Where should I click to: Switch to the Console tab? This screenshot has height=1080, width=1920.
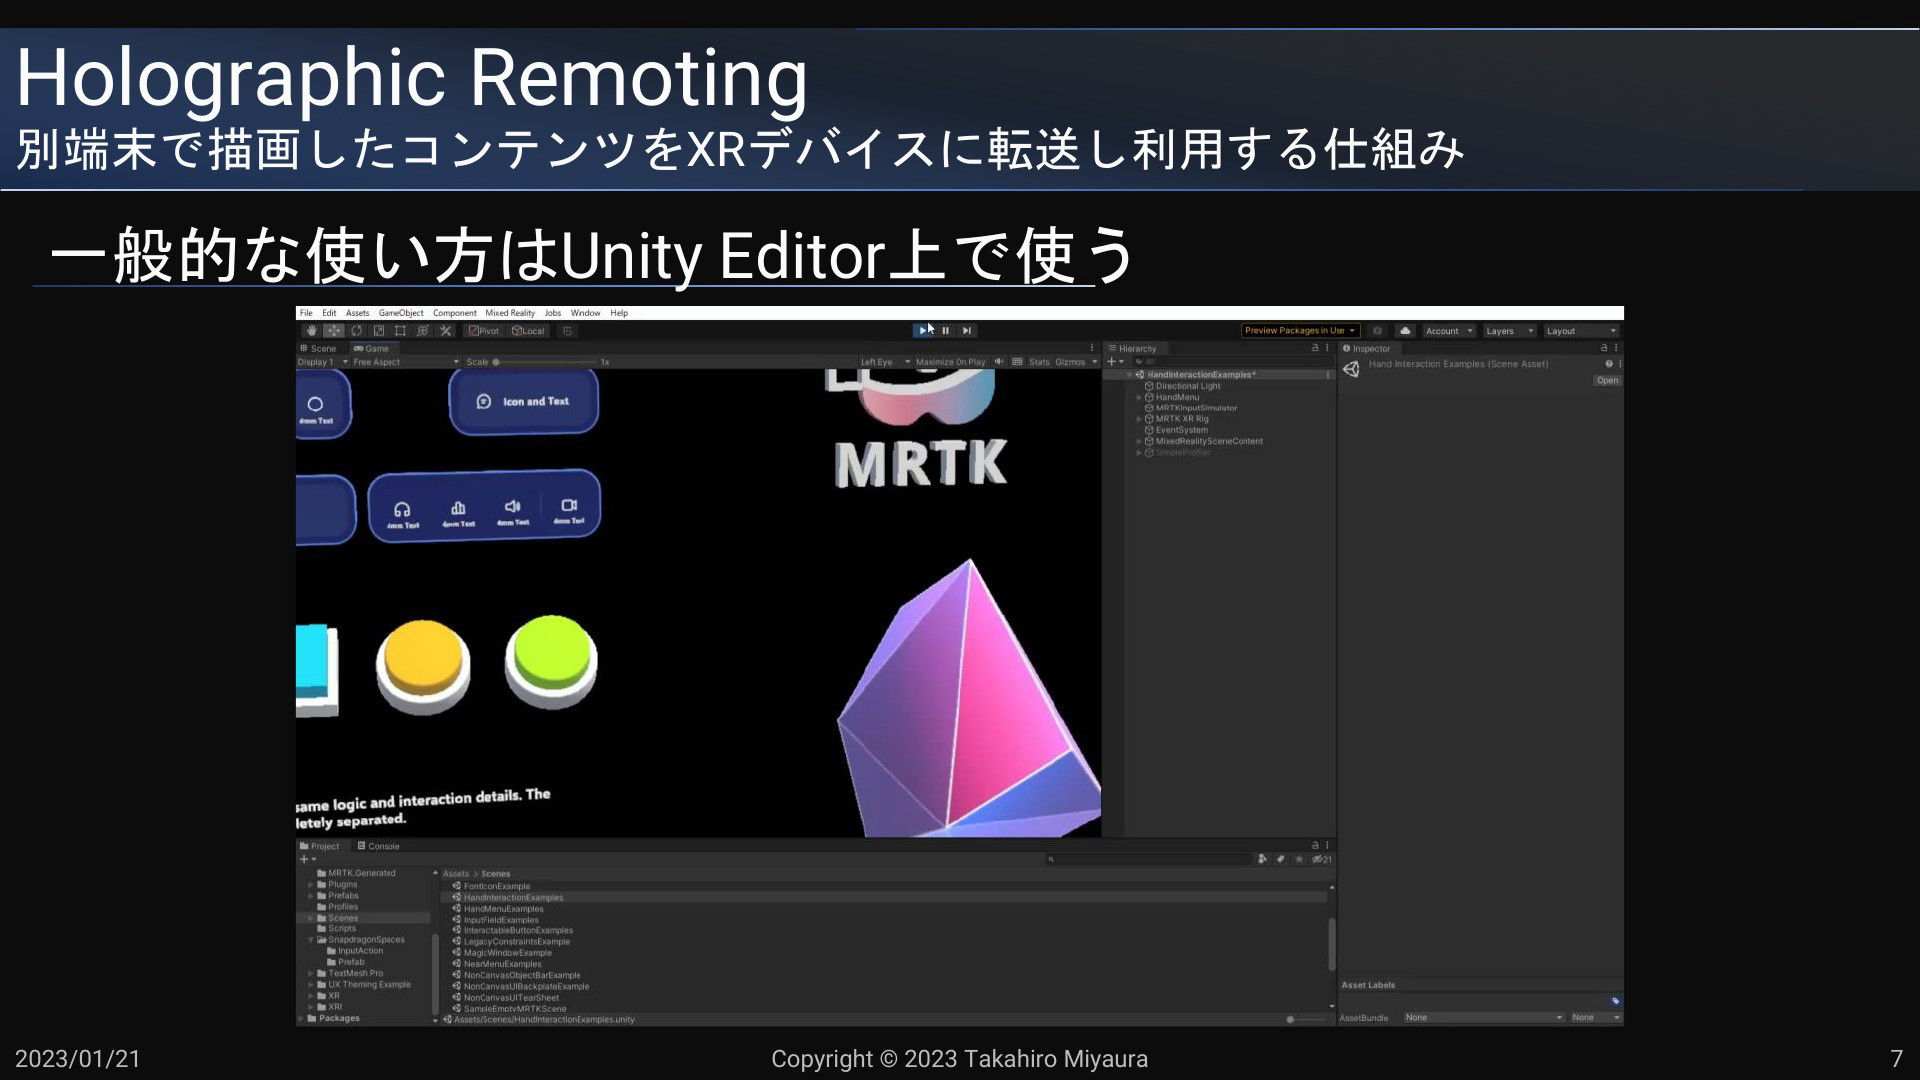click(x=379, y=846)
